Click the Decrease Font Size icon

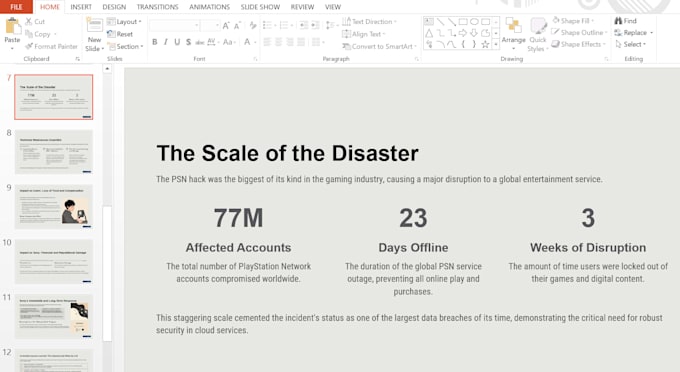pos(237,26)
